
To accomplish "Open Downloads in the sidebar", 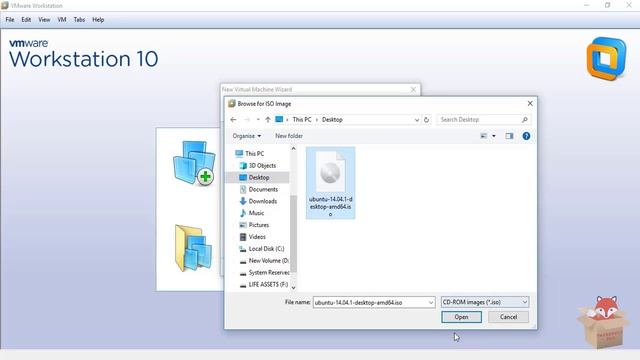I will (x=262, y=201).
